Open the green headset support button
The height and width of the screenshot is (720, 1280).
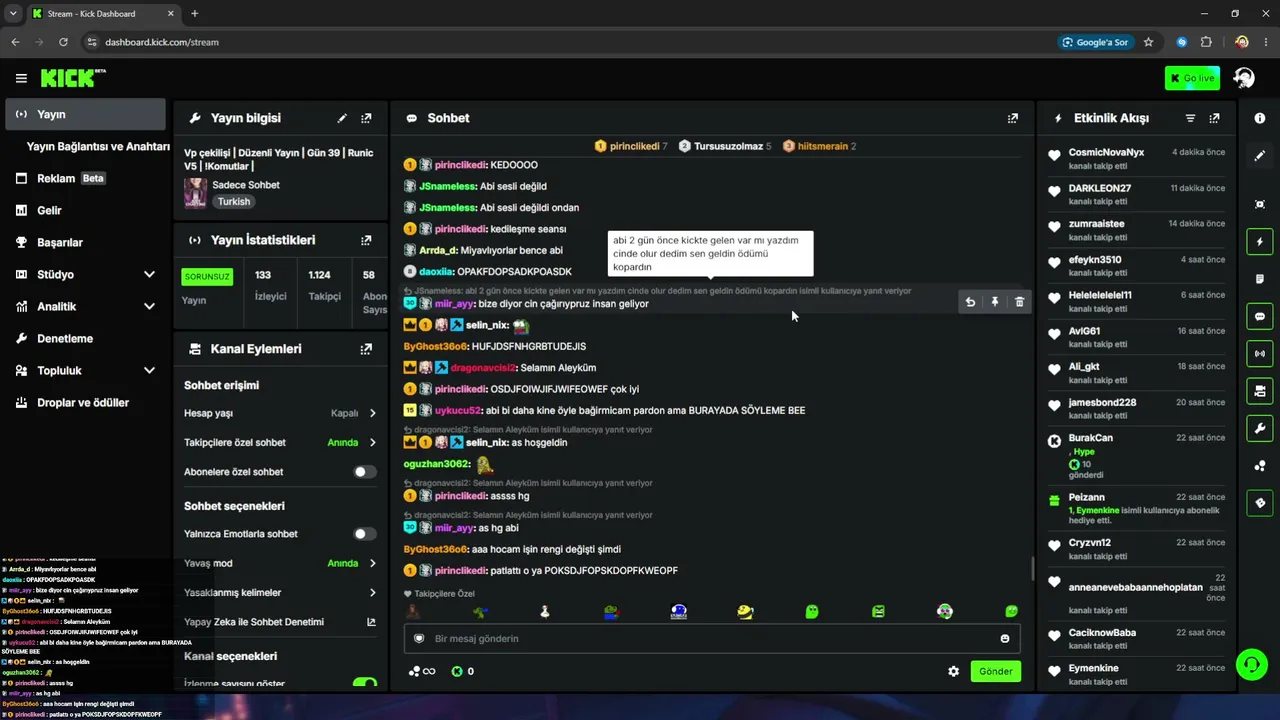tap(1251, 664)
